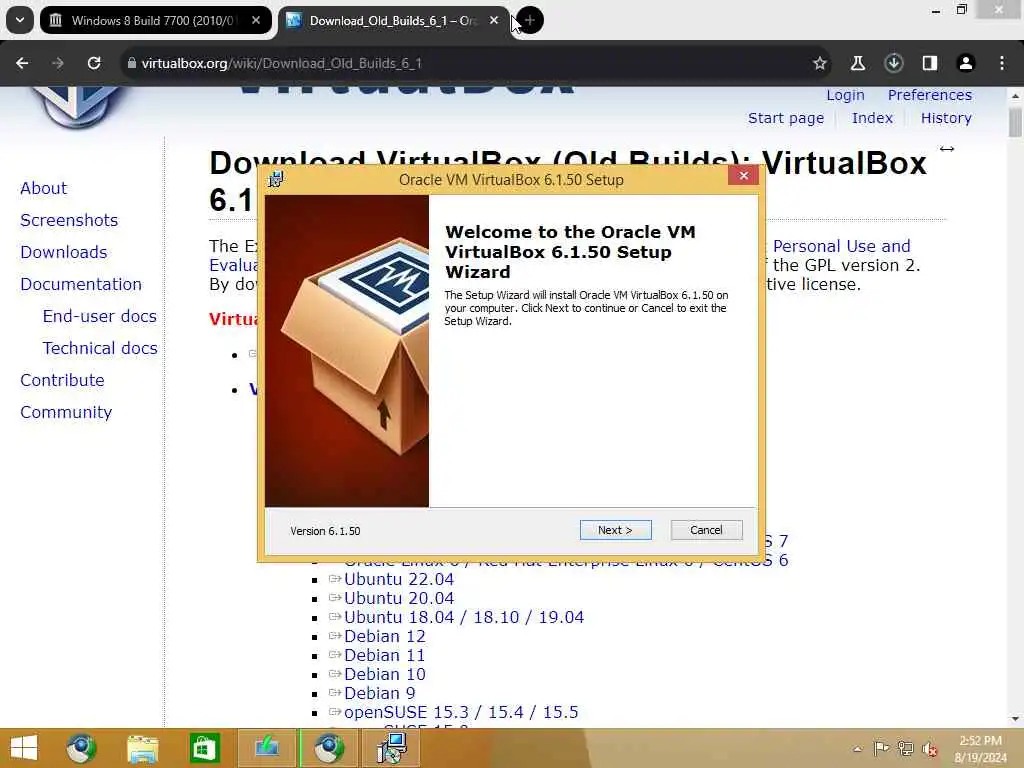Open the History link

pyautogui.click(x=946, y=118)
